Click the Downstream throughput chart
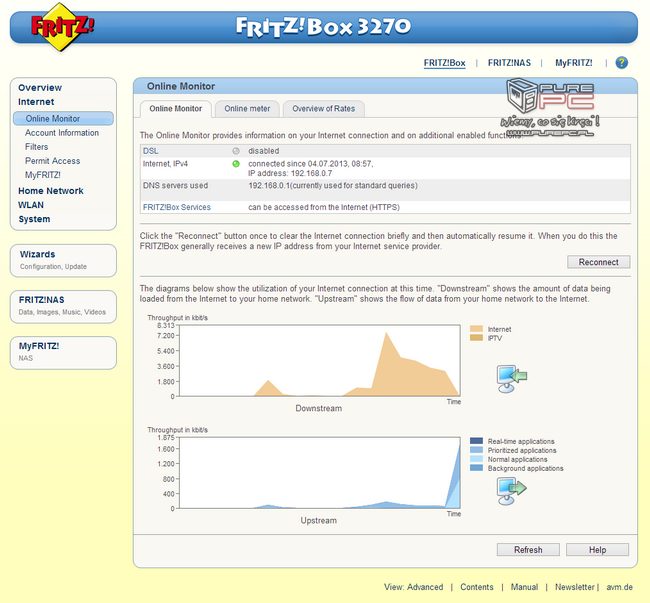 point(320,361)
